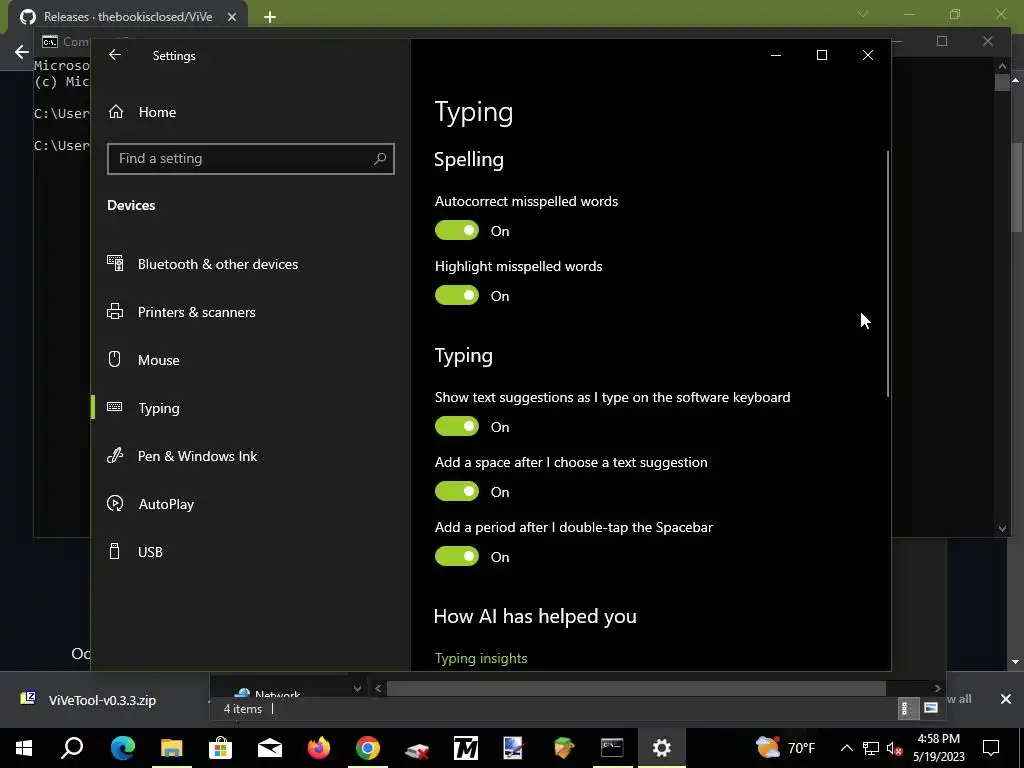Click the search magnifier in Find a setting
The width and height of the screenshot is (1024, 768).
380,159
